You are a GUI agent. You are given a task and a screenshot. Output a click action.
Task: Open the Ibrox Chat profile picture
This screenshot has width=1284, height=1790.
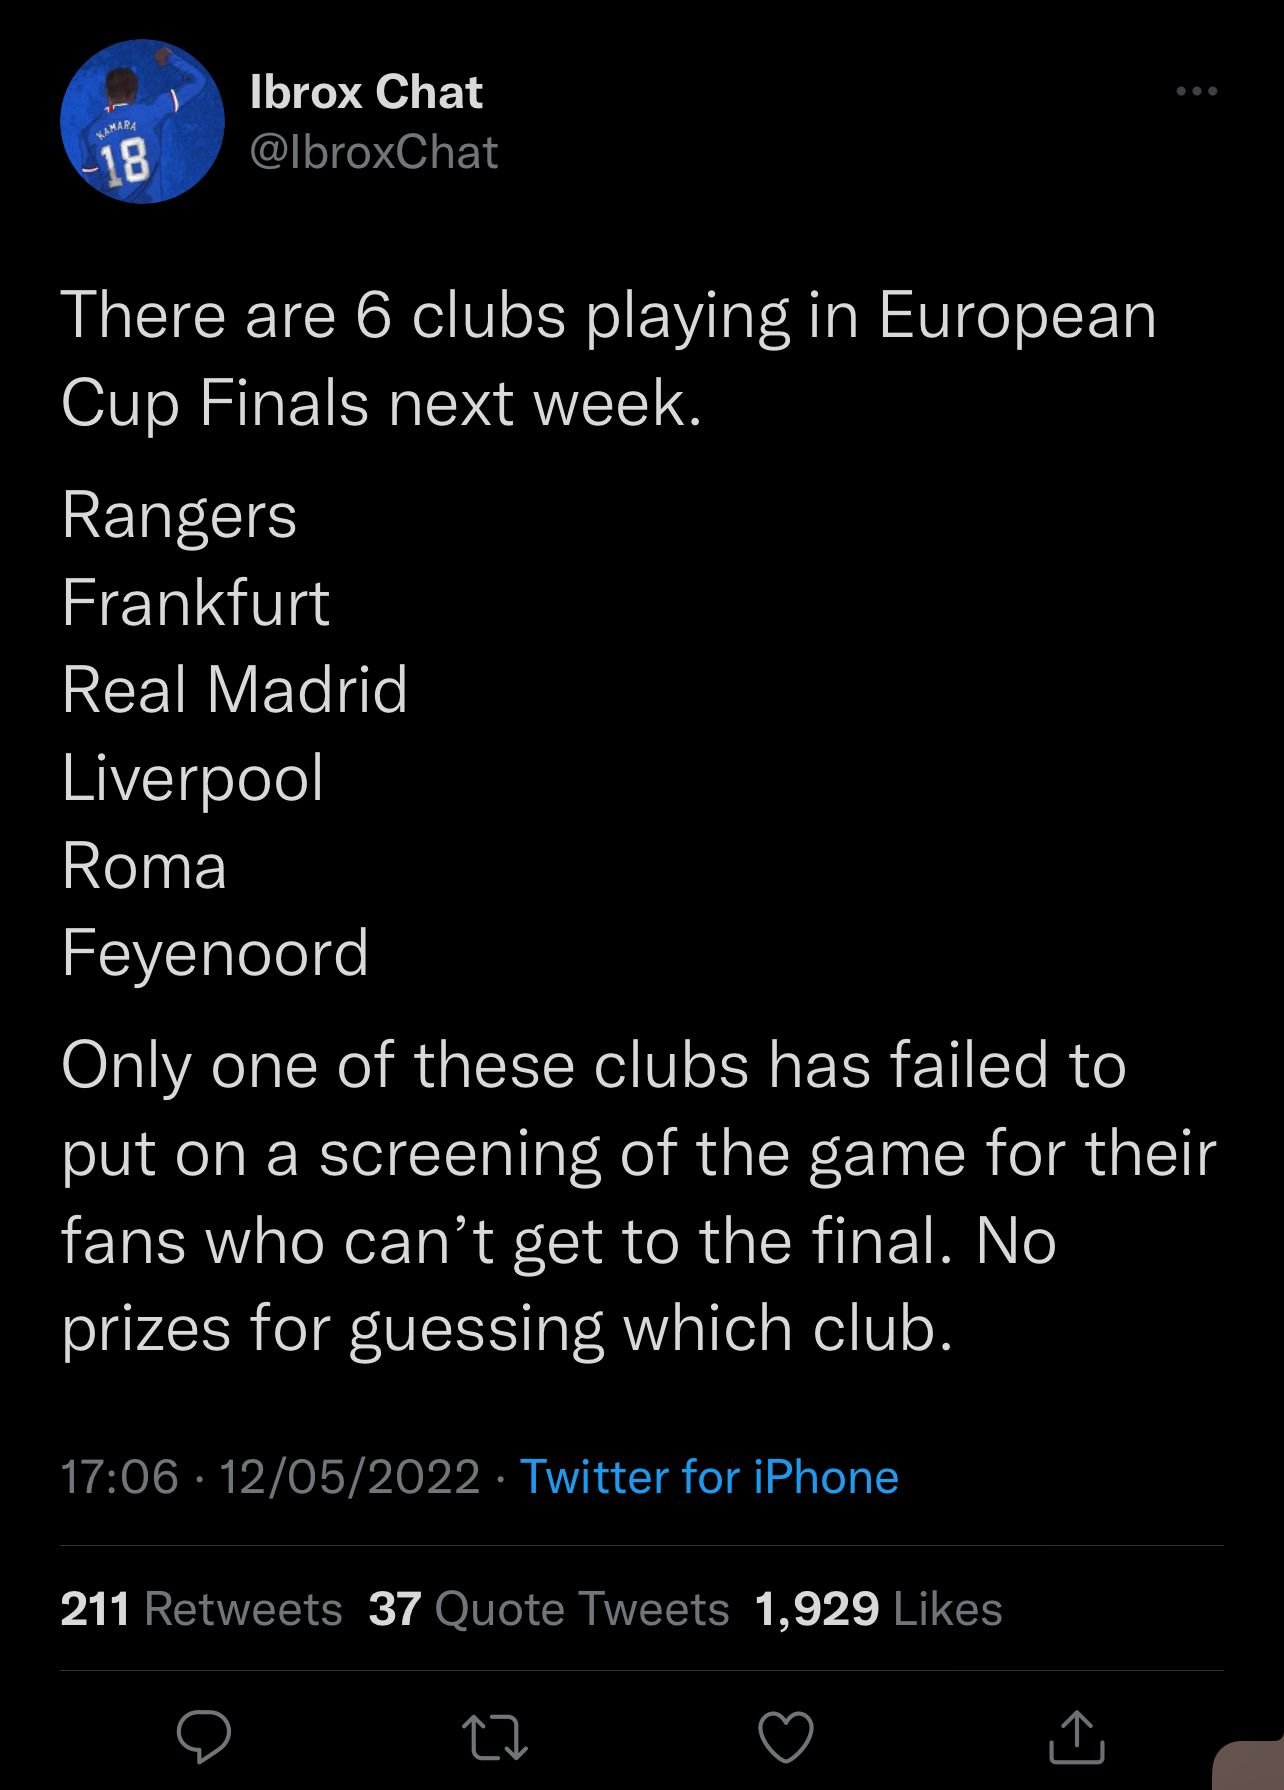click(x=143, y=121)
